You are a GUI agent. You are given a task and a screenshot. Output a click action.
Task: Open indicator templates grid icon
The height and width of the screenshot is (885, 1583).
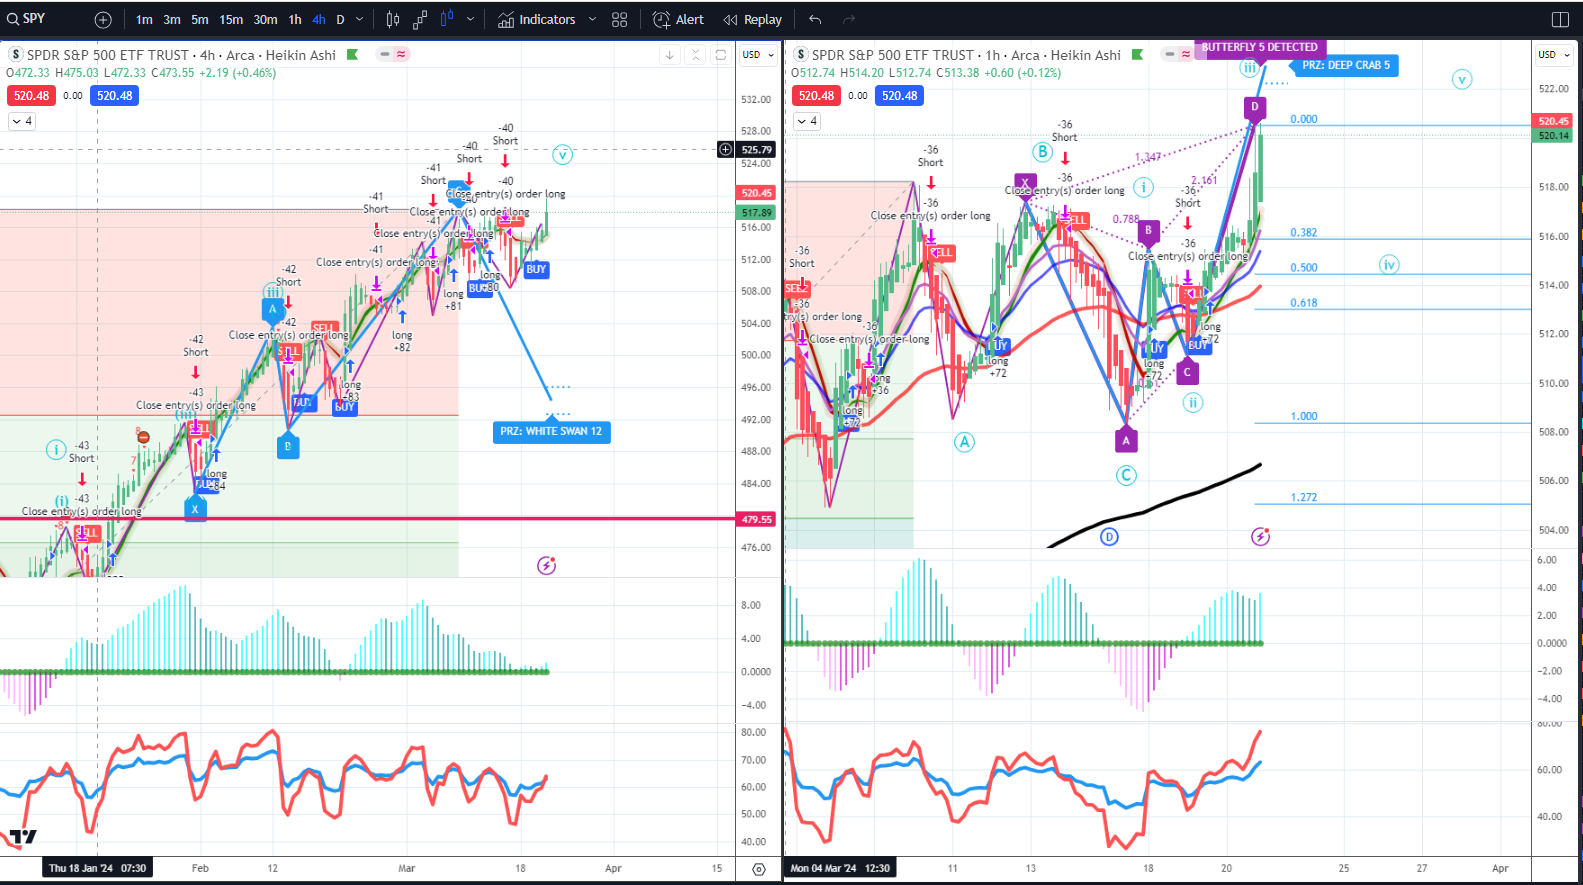coord(620,19)
